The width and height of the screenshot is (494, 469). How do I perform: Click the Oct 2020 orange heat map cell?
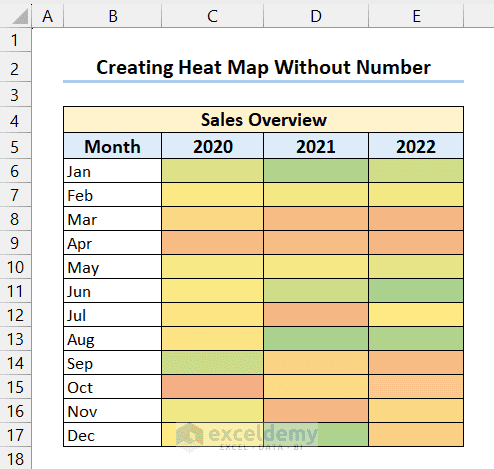212,387
